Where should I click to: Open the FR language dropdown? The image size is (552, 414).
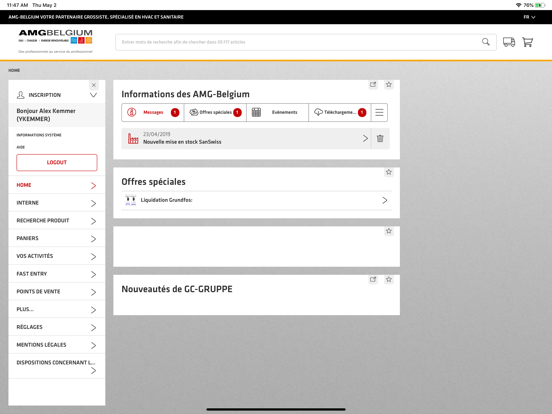coord(529,17)
